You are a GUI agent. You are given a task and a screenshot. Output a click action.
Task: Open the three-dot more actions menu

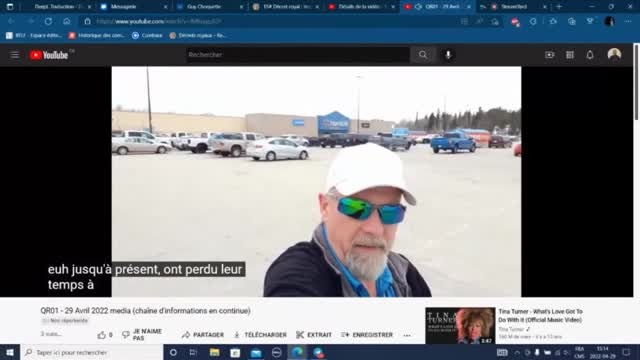coord(407,335)
